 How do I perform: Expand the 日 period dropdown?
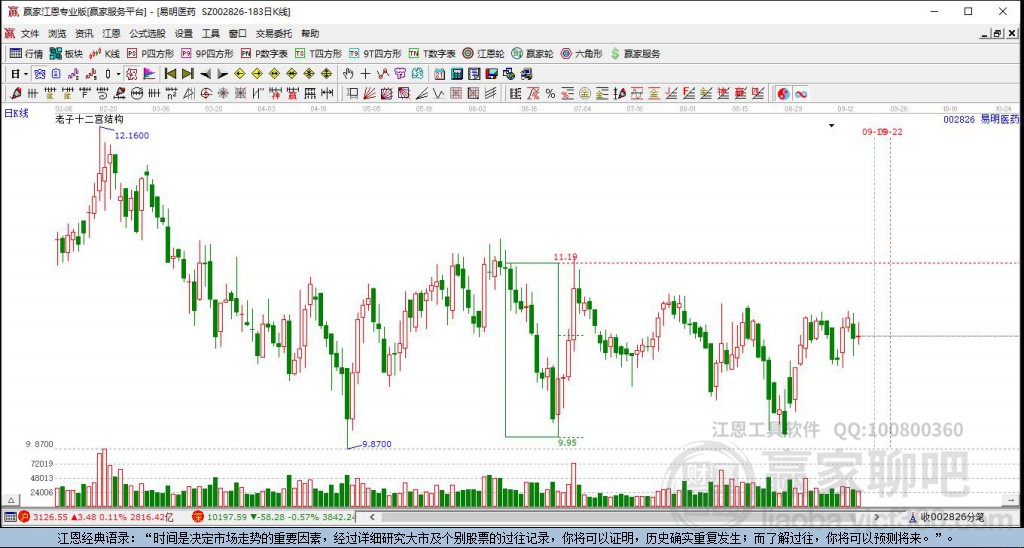(26, 74)
